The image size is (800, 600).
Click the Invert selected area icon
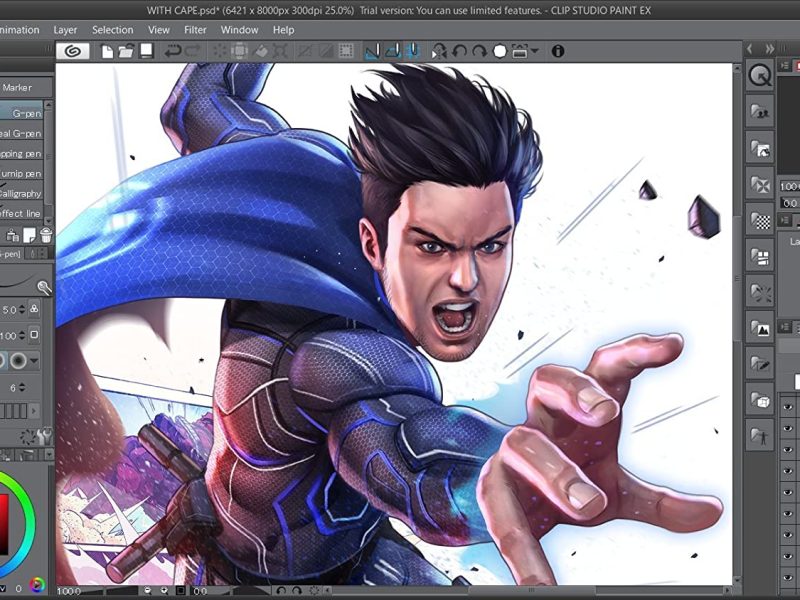point(325,51)
